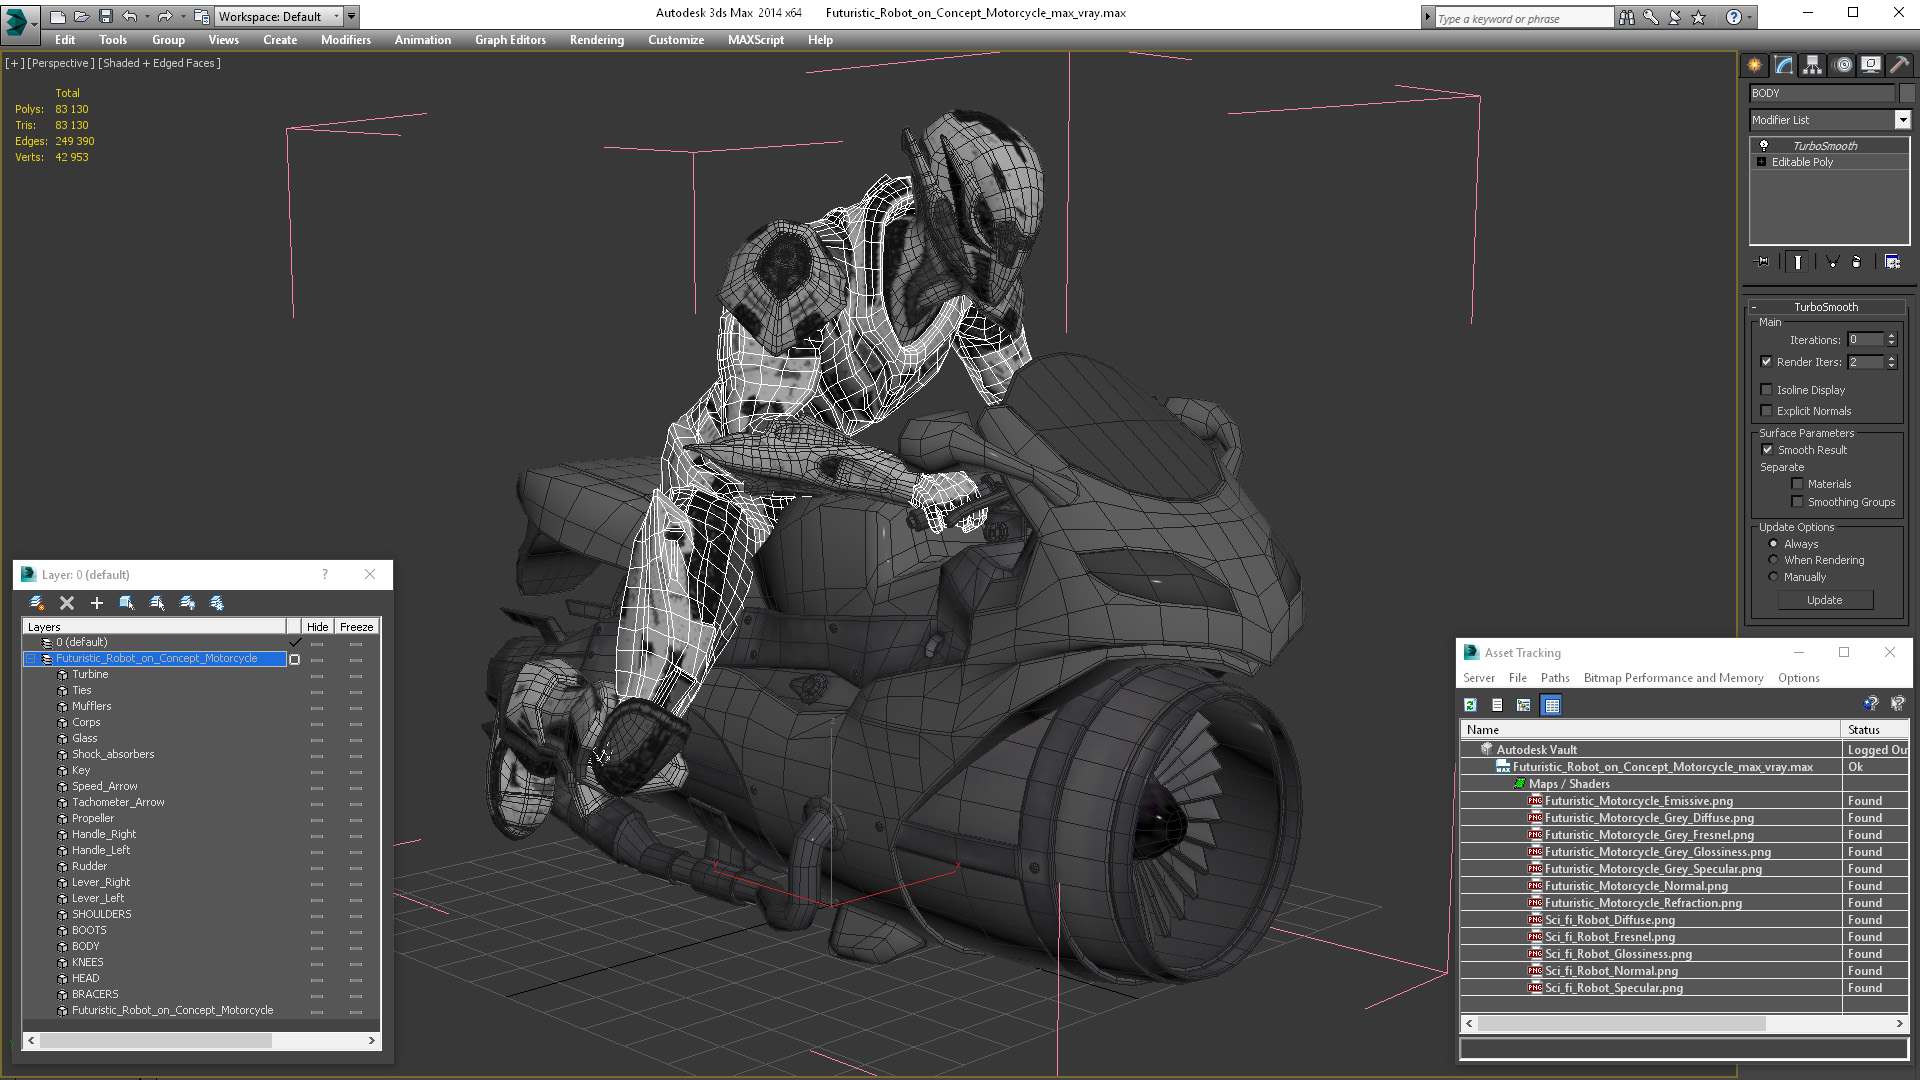The image size is (1920, 1080).
Task: Open the Edit menu
Action: pyautogui.click(x=65, y=40)
